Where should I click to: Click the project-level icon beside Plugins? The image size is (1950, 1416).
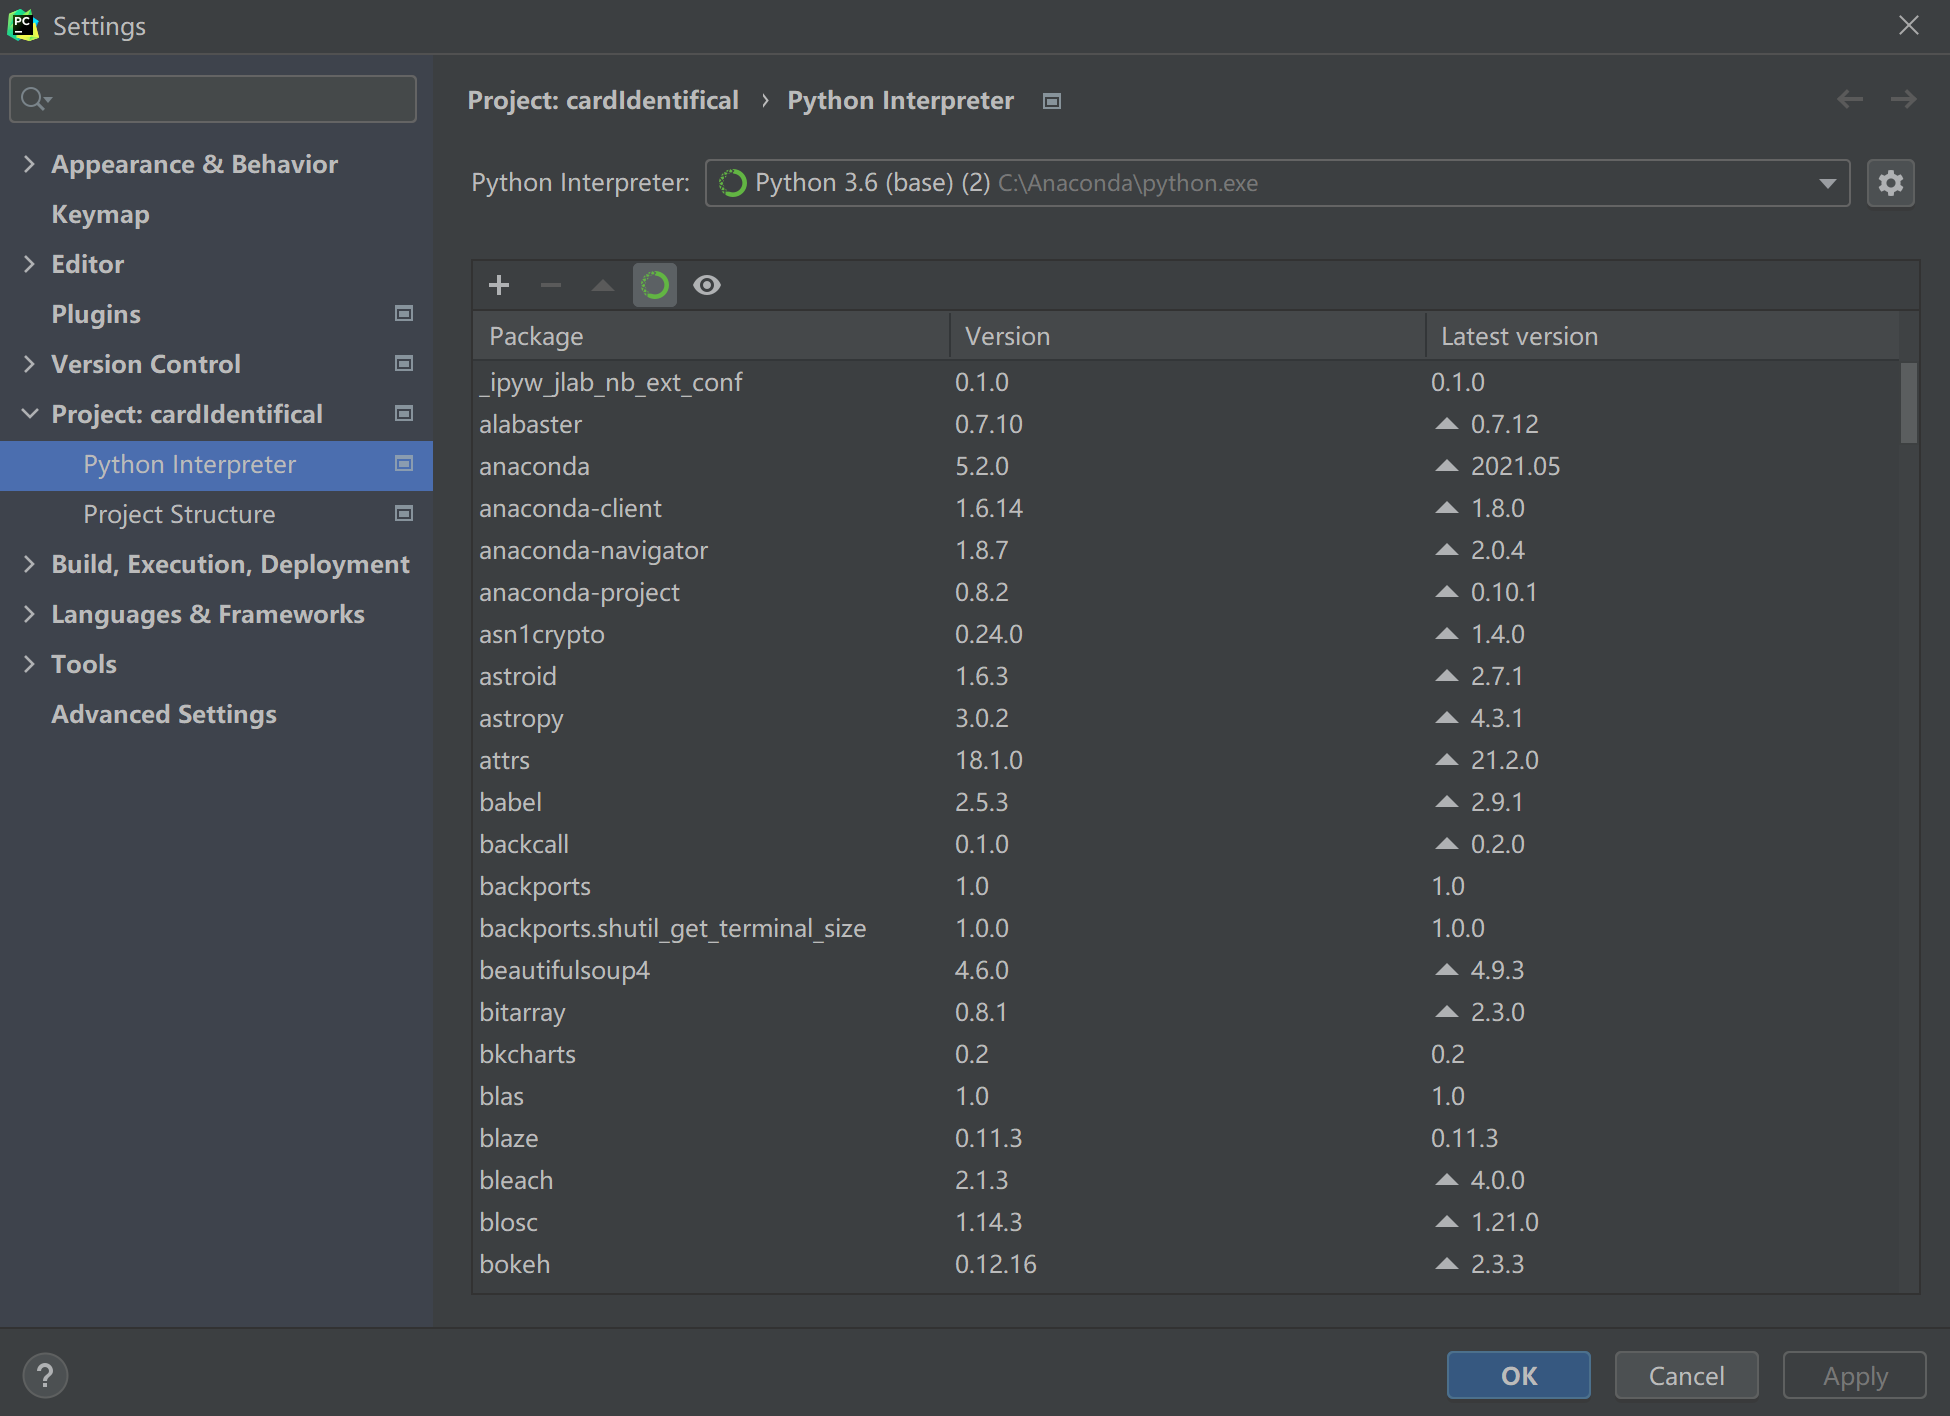coord(404,314)
